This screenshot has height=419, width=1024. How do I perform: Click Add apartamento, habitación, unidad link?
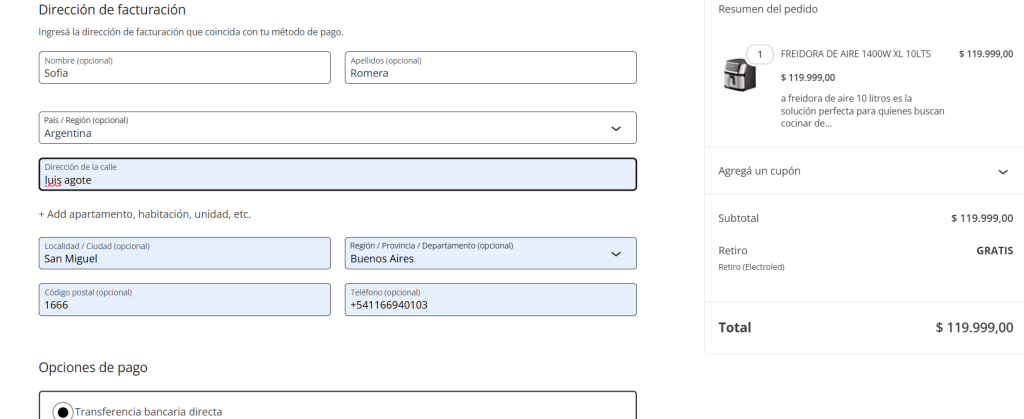pyautogui.click(x=145, y=214)
